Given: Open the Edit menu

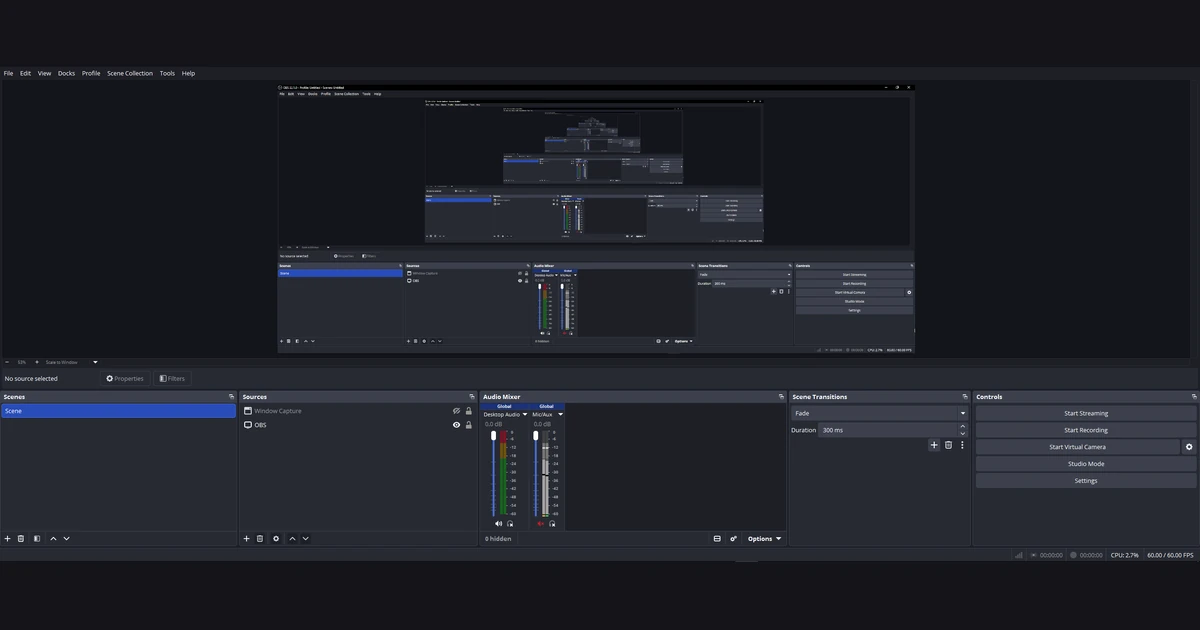Looking at the screenshot, I should (x=25, y=73).
